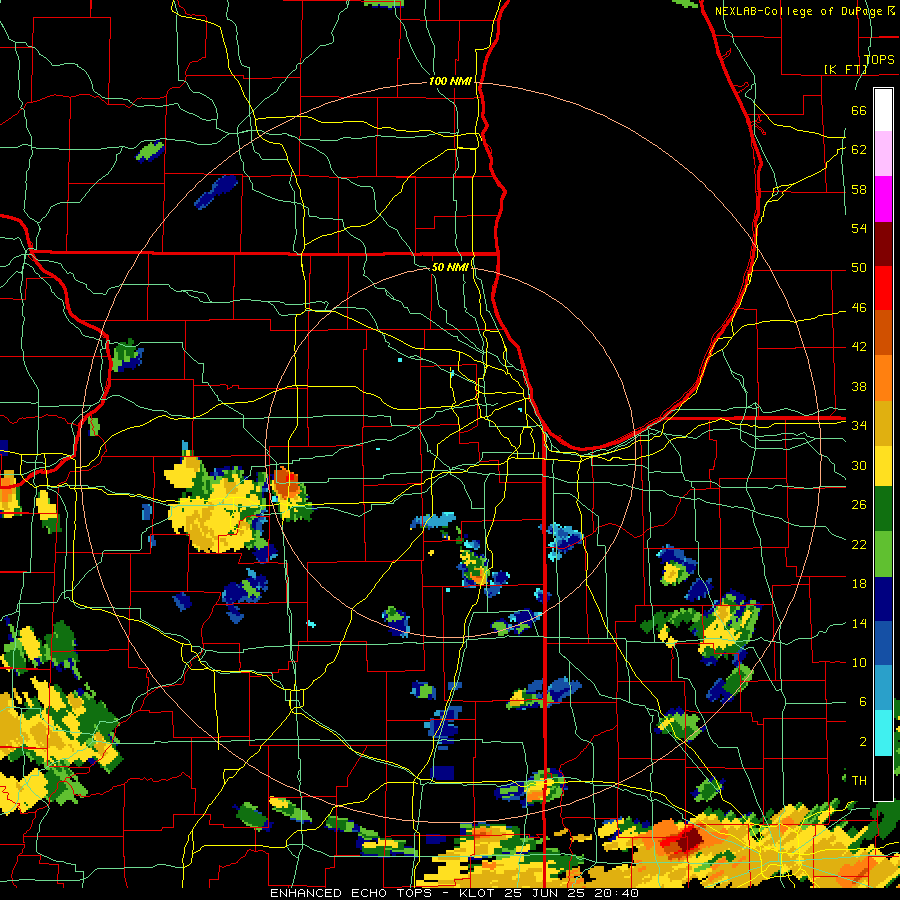Click the white swatch on the tops scale
Screen dimensions: 900x900
[883, 110]
